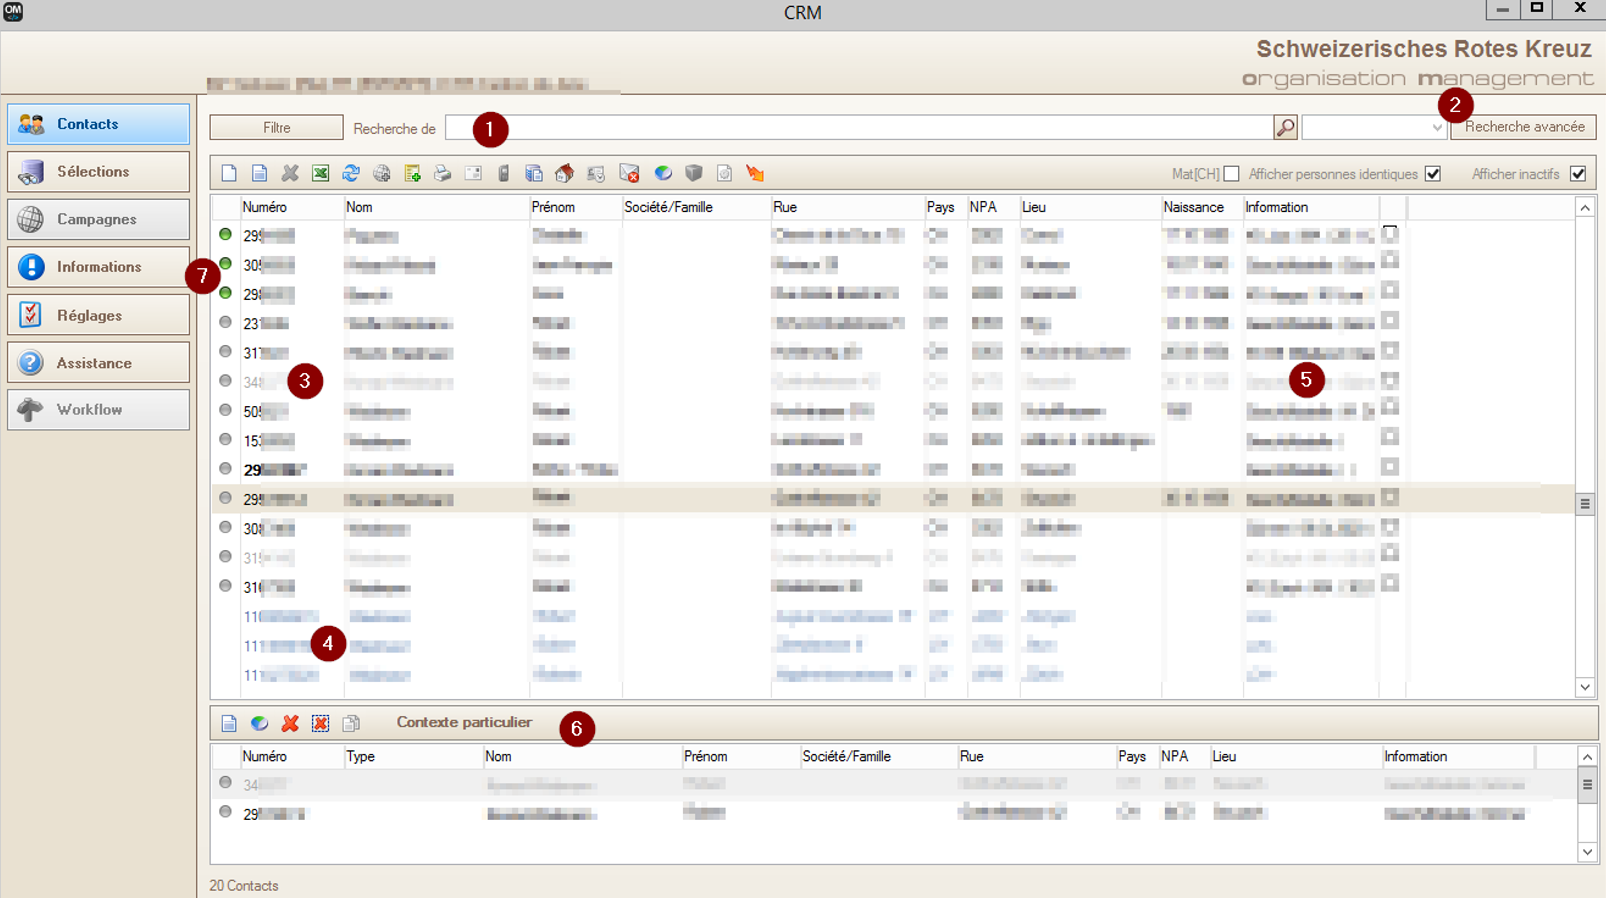Screen dimensions: 1606x898
Task: Click the envelope with red X icon
Action: [x=629, y=174]
